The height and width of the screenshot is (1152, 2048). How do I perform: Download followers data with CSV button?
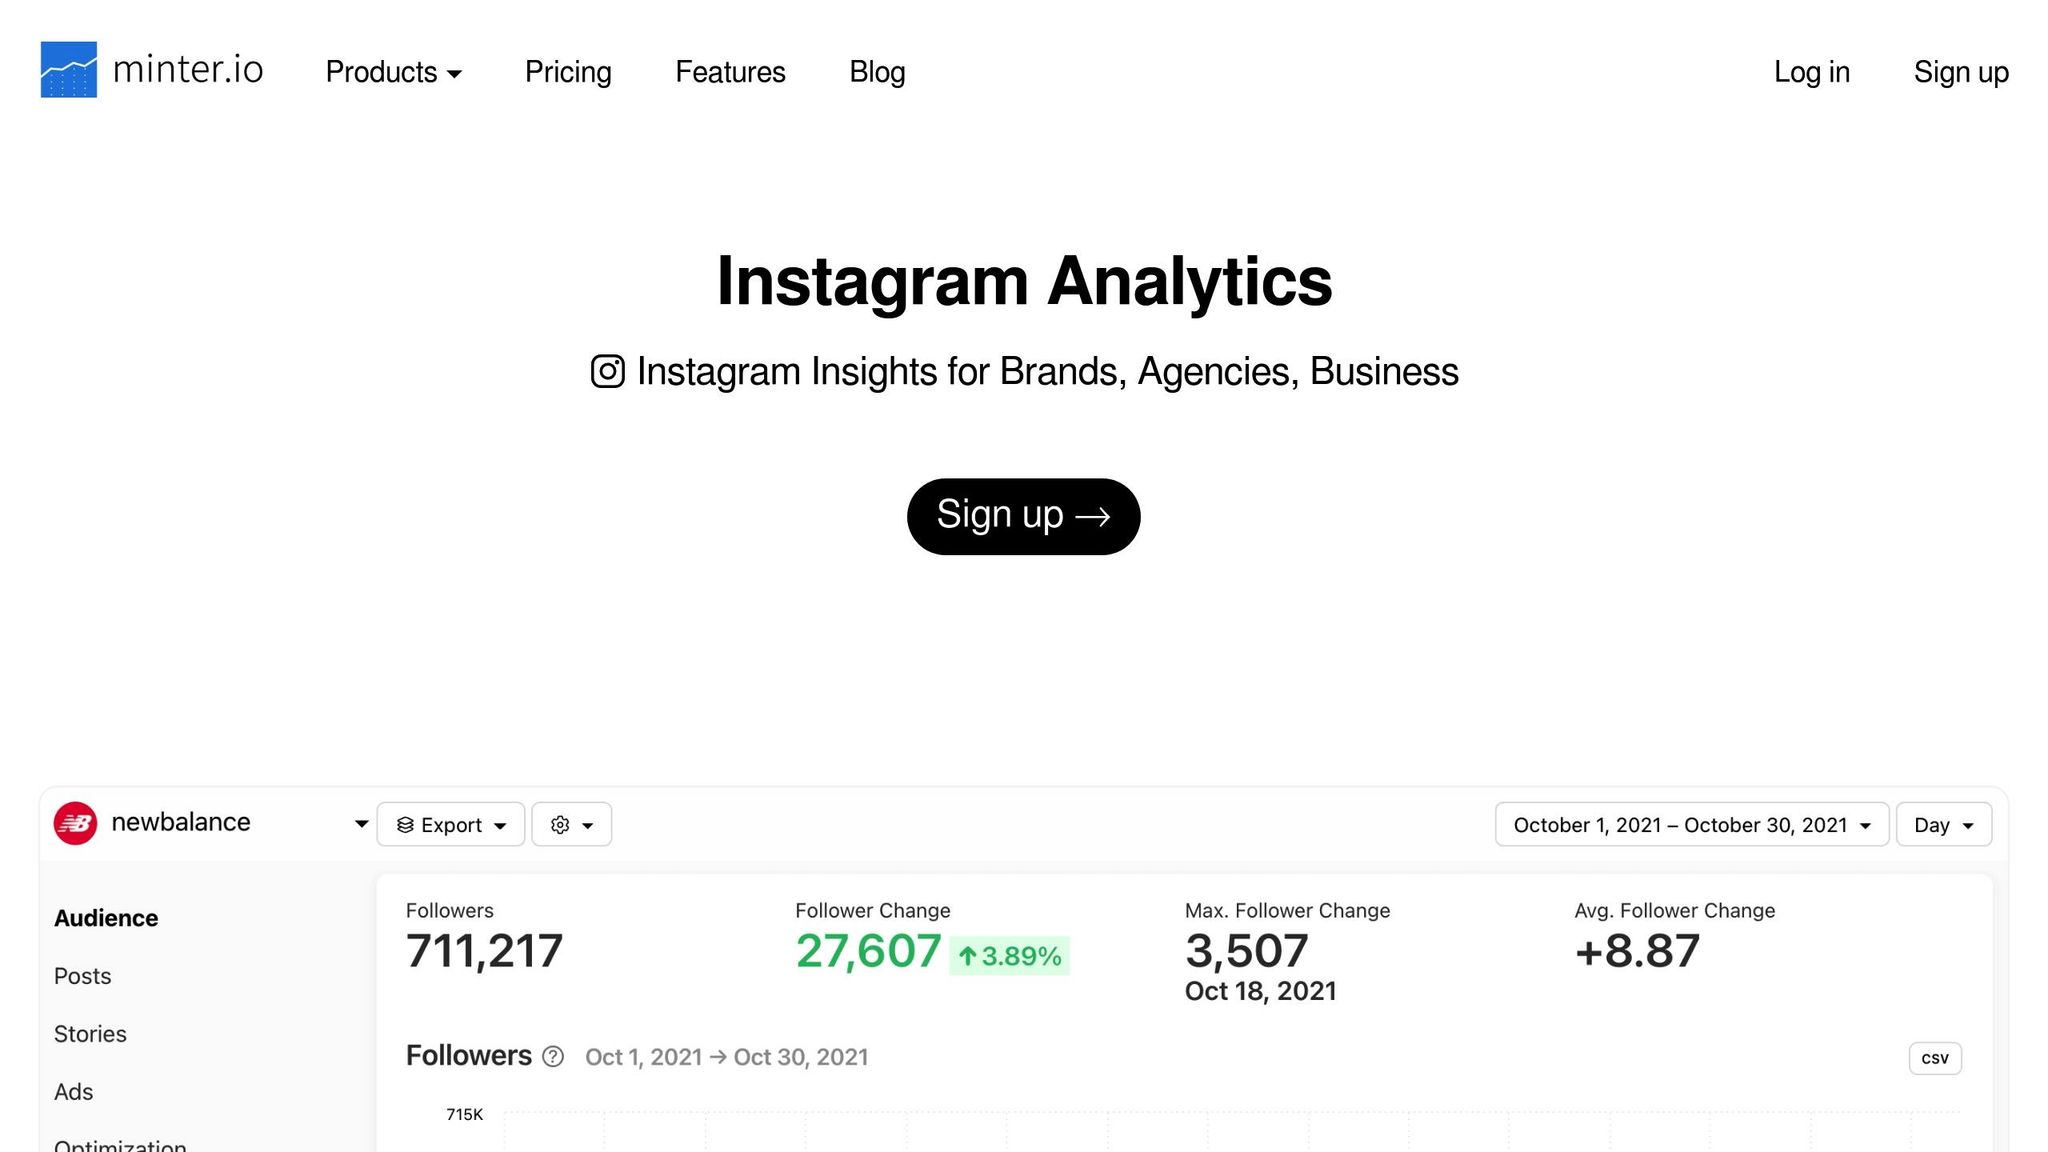pyautogui.click(x=1934, y=1058)
